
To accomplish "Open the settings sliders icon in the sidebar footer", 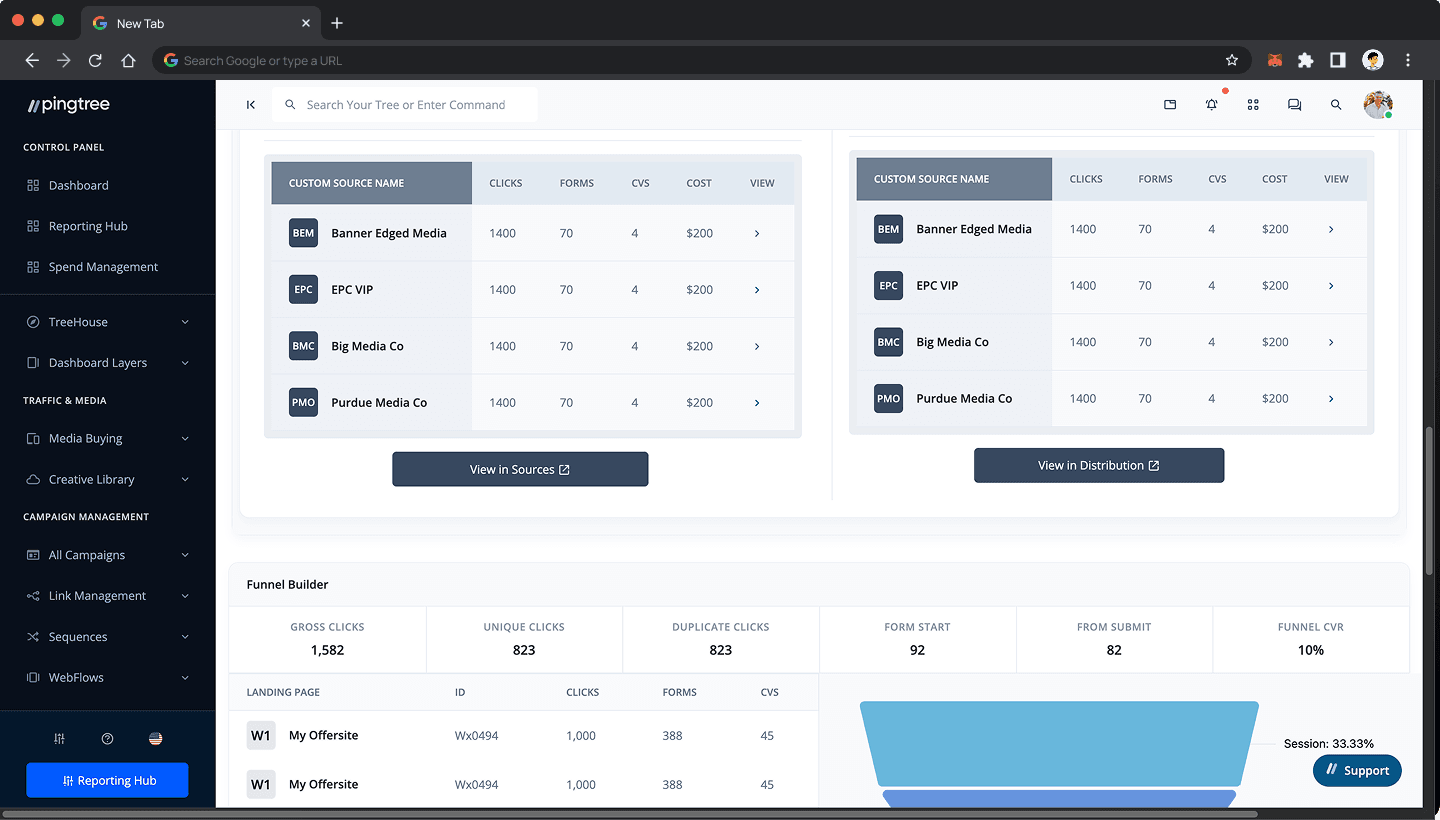I will [59, 738].
